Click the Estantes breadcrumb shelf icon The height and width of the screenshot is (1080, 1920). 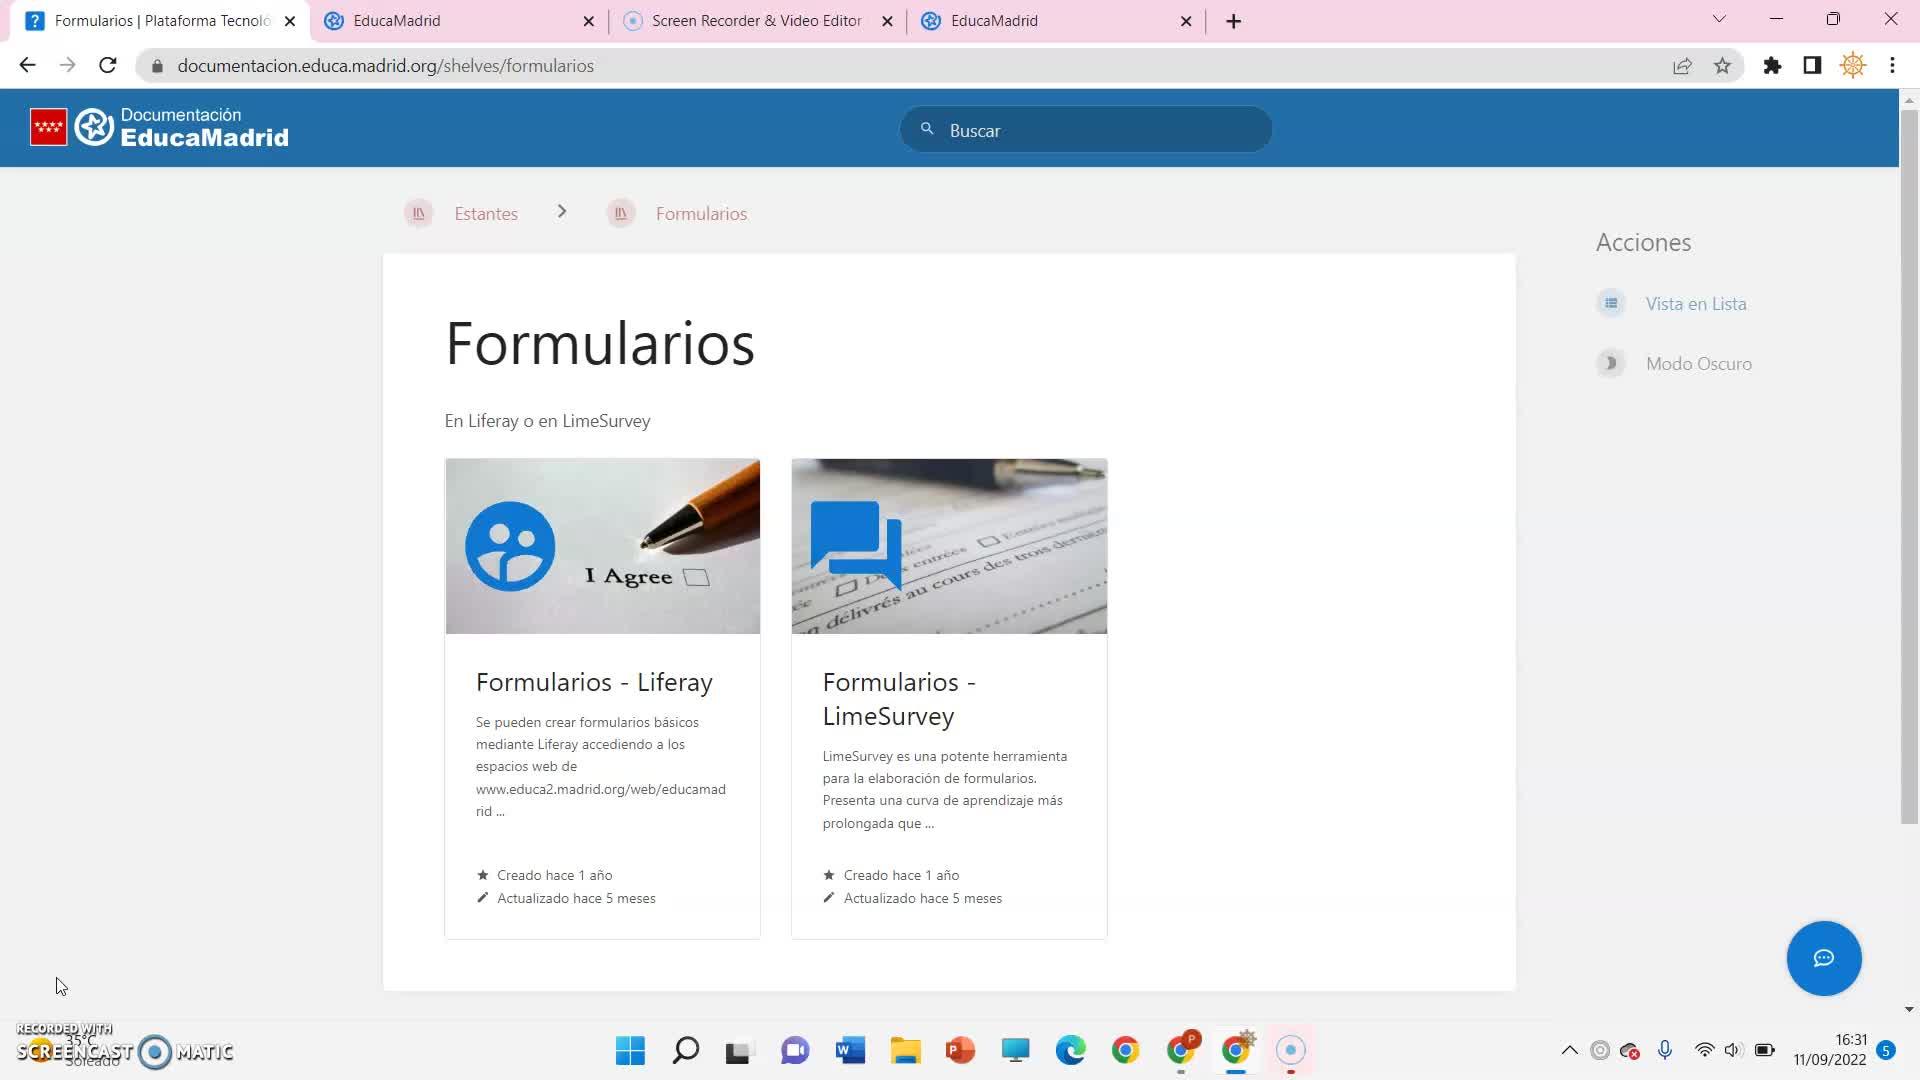pos(418,213)
